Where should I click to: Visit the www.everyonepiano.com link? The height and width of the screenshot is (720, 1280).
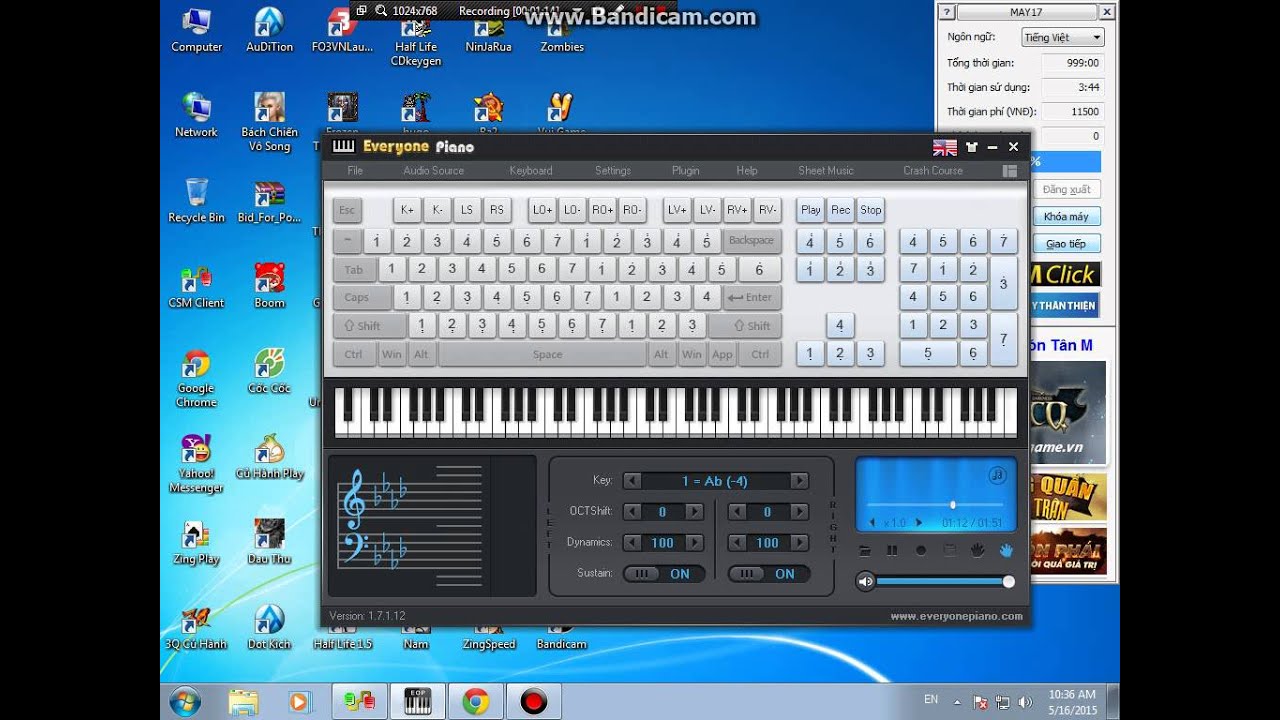(957, 616)
